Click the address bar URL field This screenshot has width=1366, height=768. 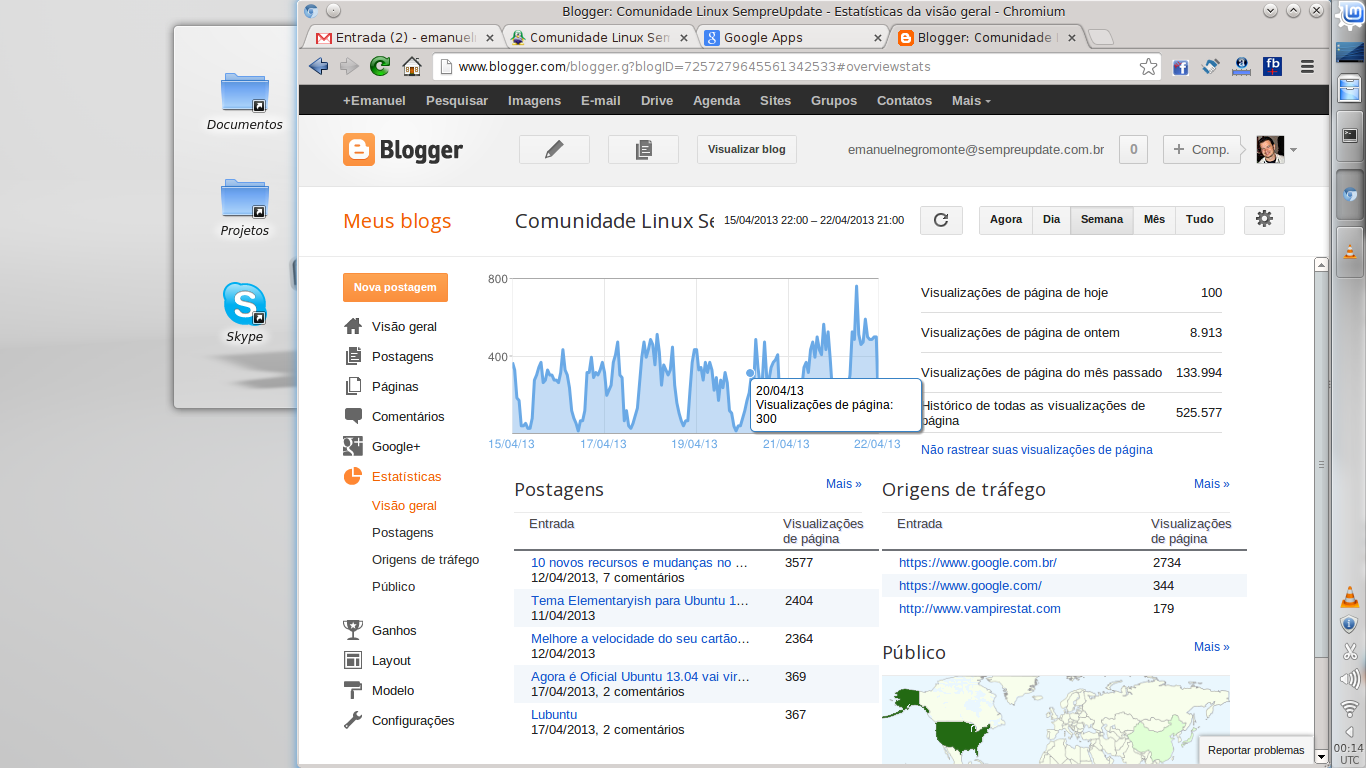pos(797,67)
